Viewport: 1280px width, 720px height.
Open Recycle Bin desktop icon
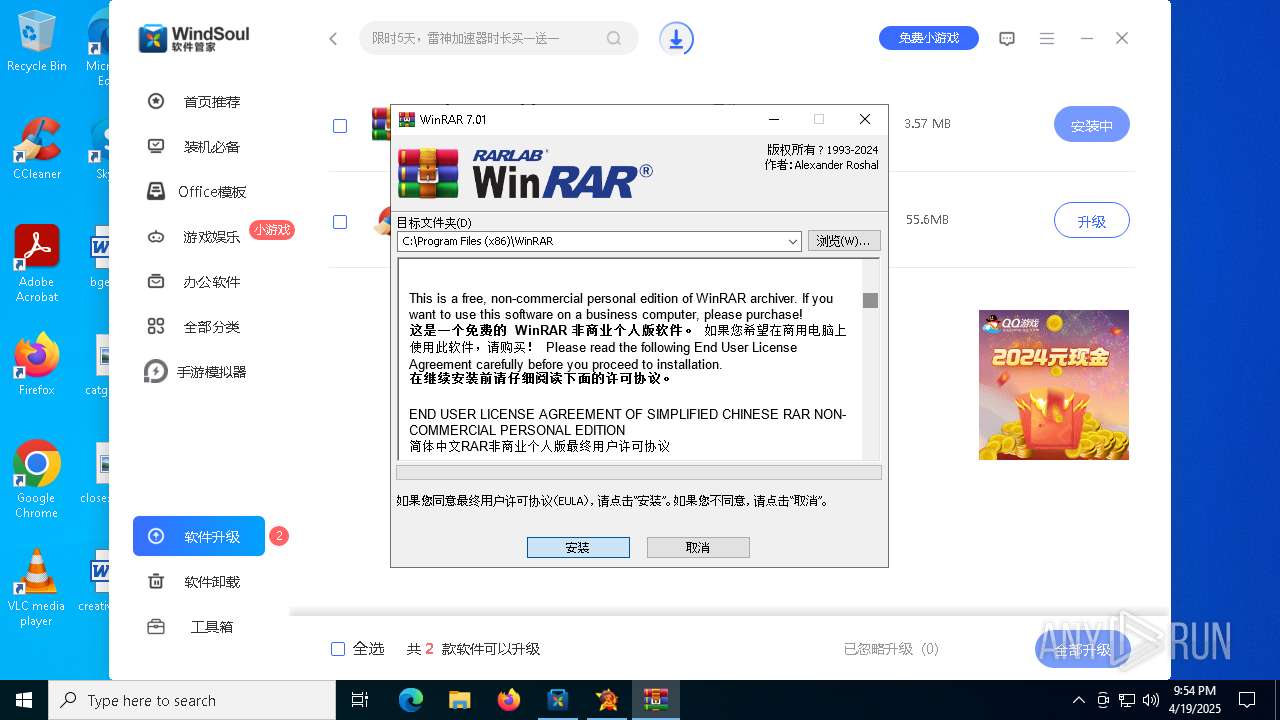coord(37,42)
